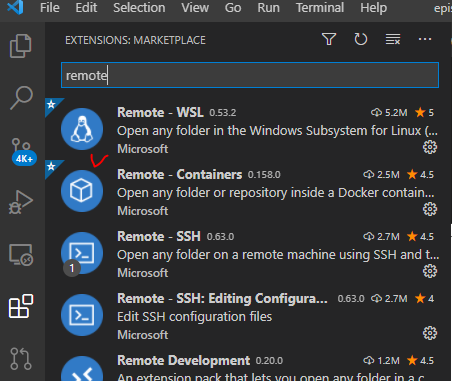Open Source Control view with 4K+ badge
This screenshot has width=452, height=381.
(23, 152)
